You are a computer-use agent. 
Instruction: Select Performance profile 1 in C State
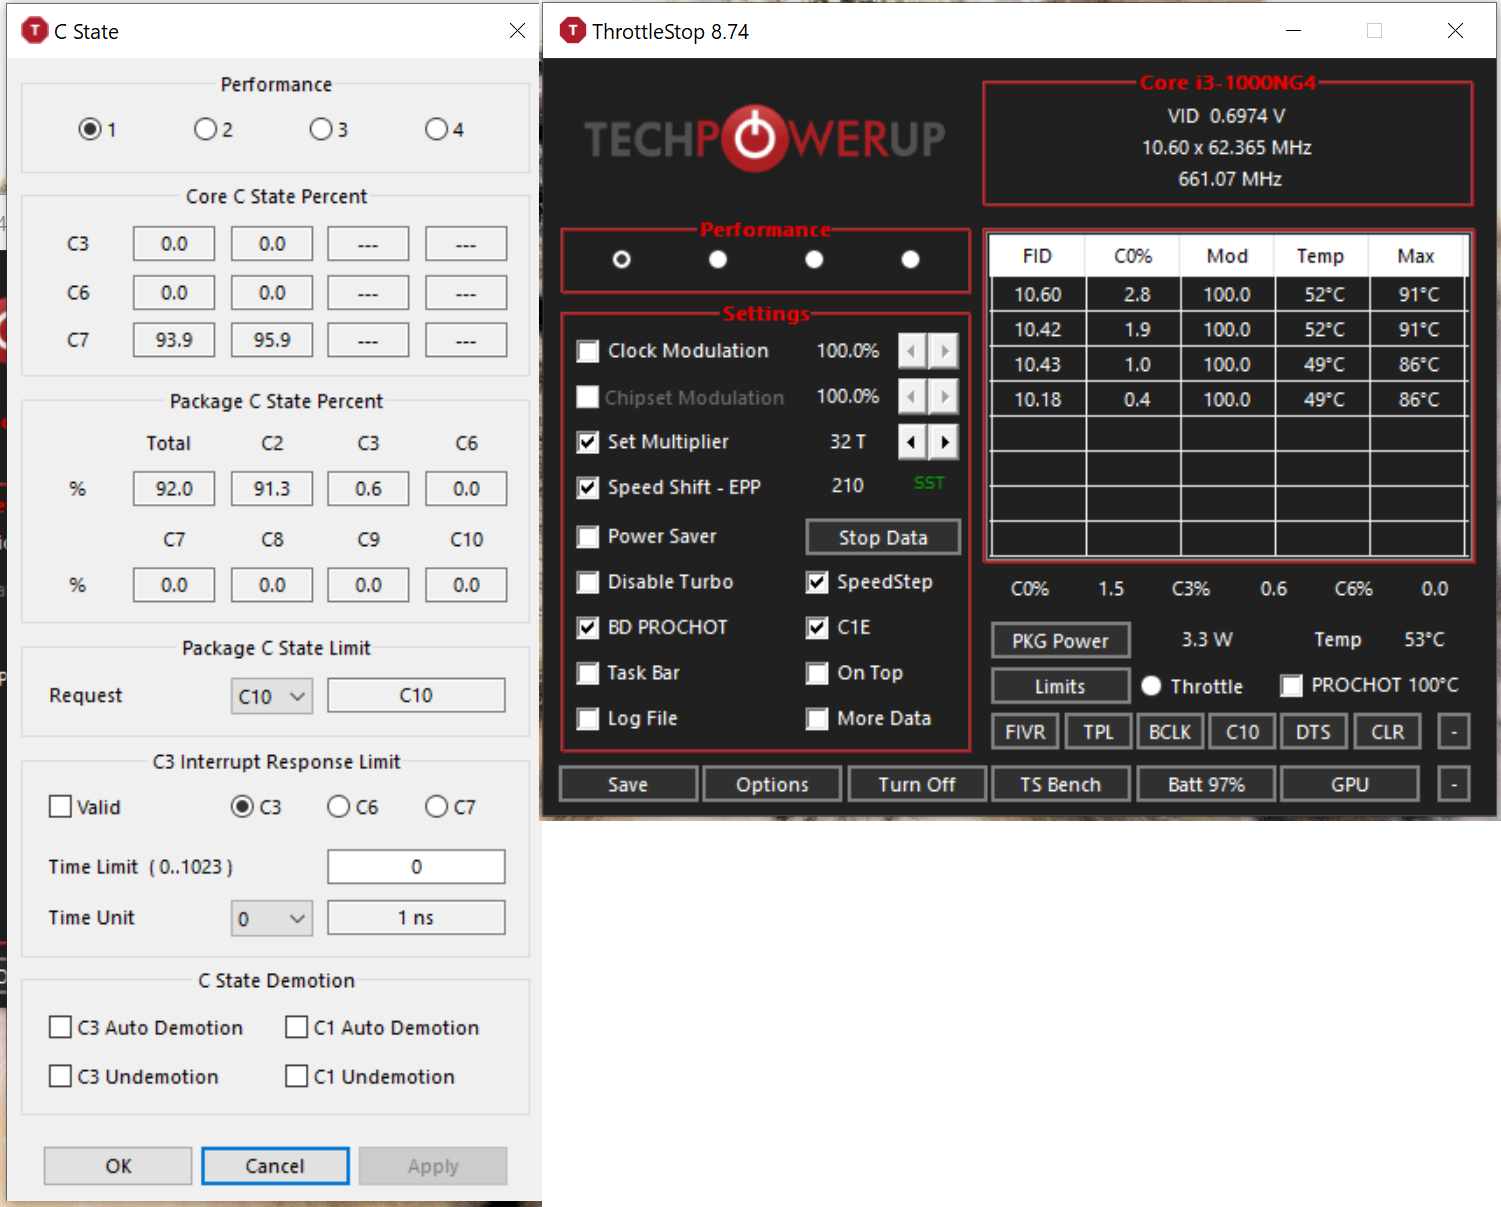tap(90, 129)
